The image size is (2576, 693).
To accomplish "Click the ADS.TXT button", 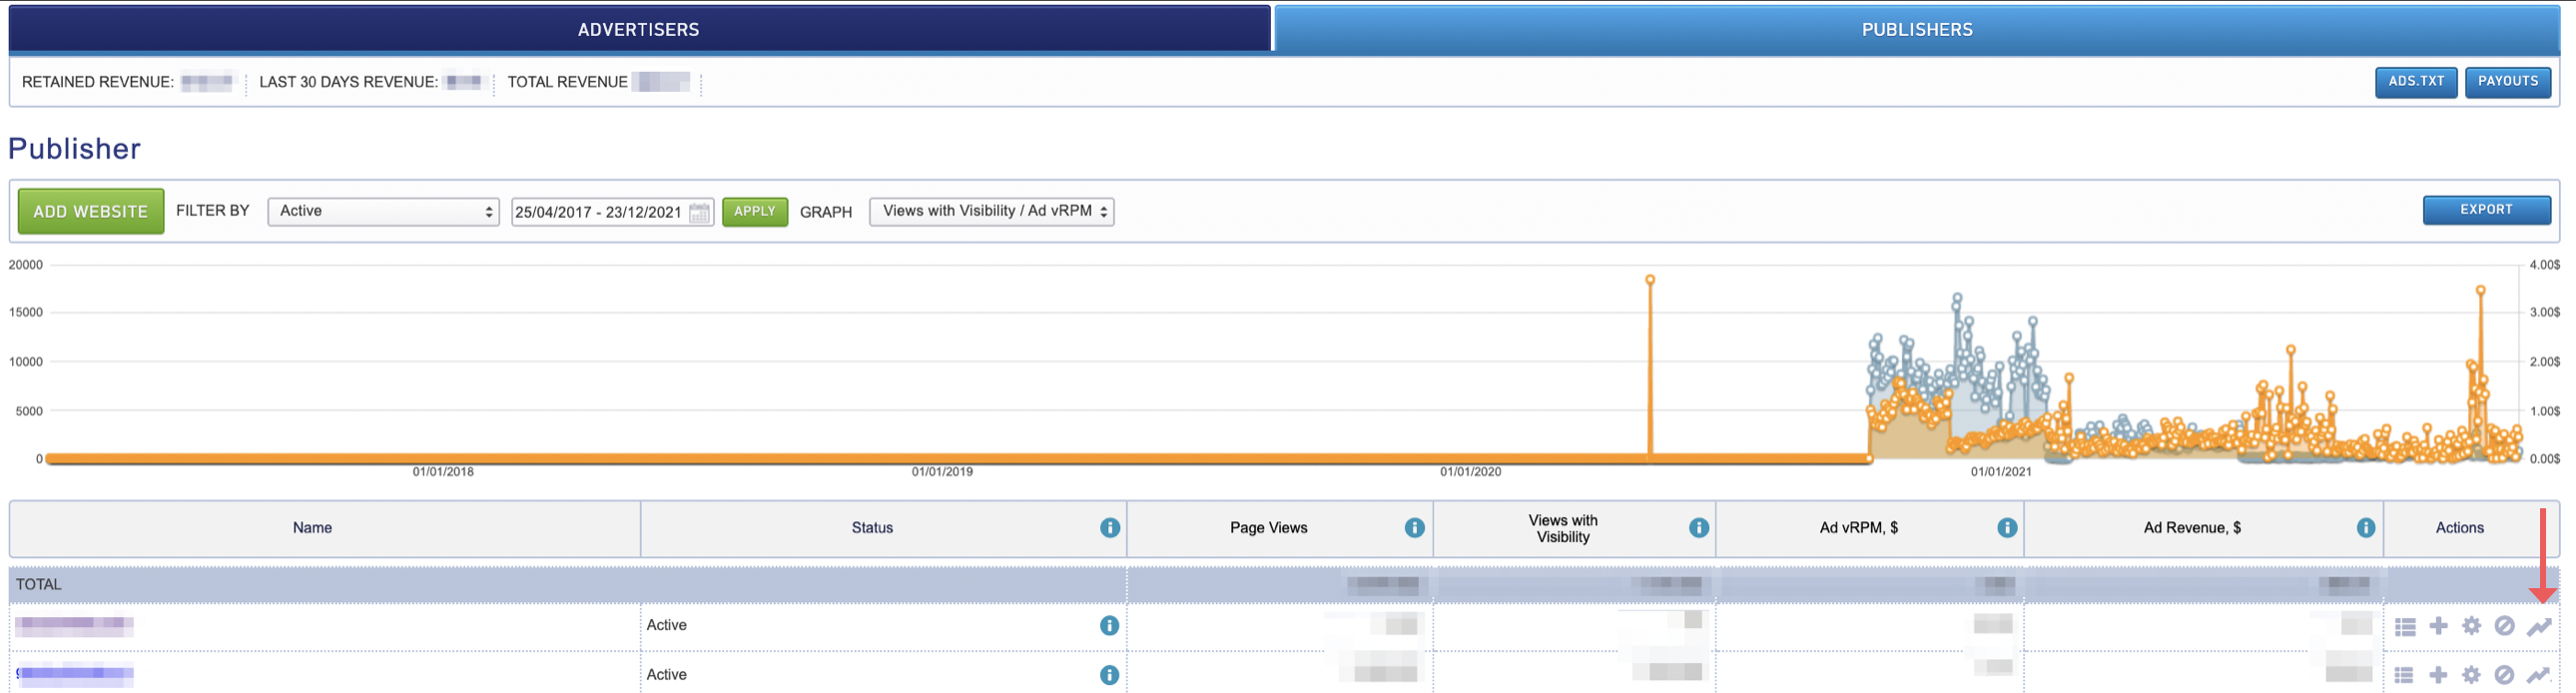I will point(2415,82).
